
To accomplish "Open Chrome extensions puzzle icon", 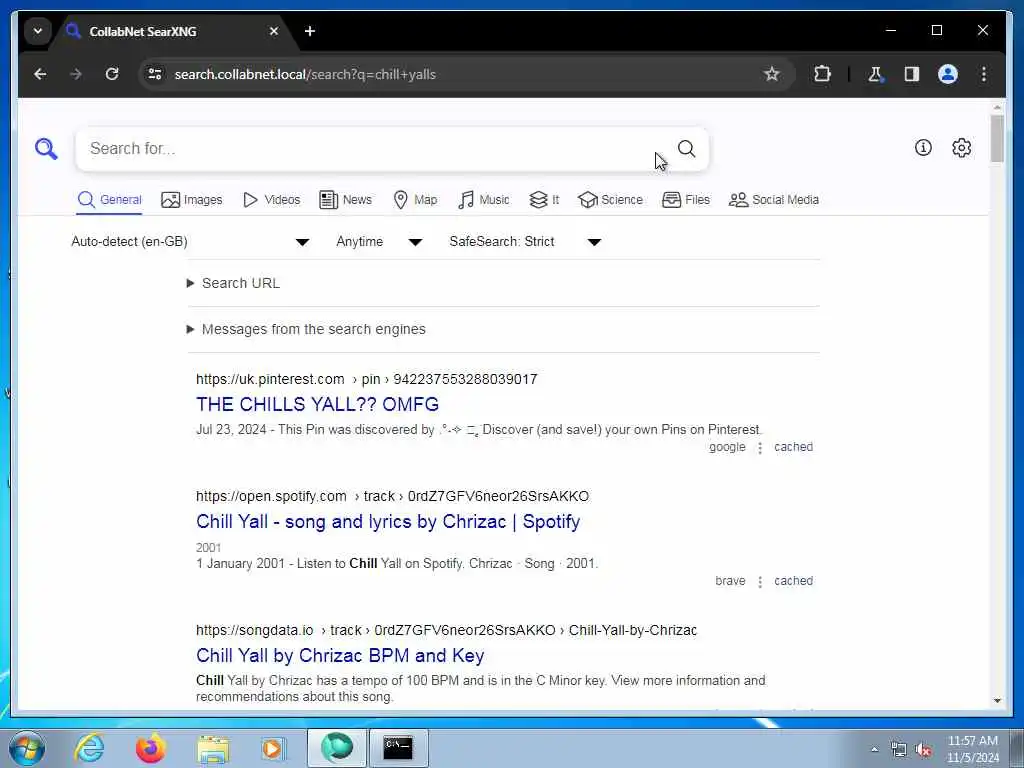I will point(822,74).
